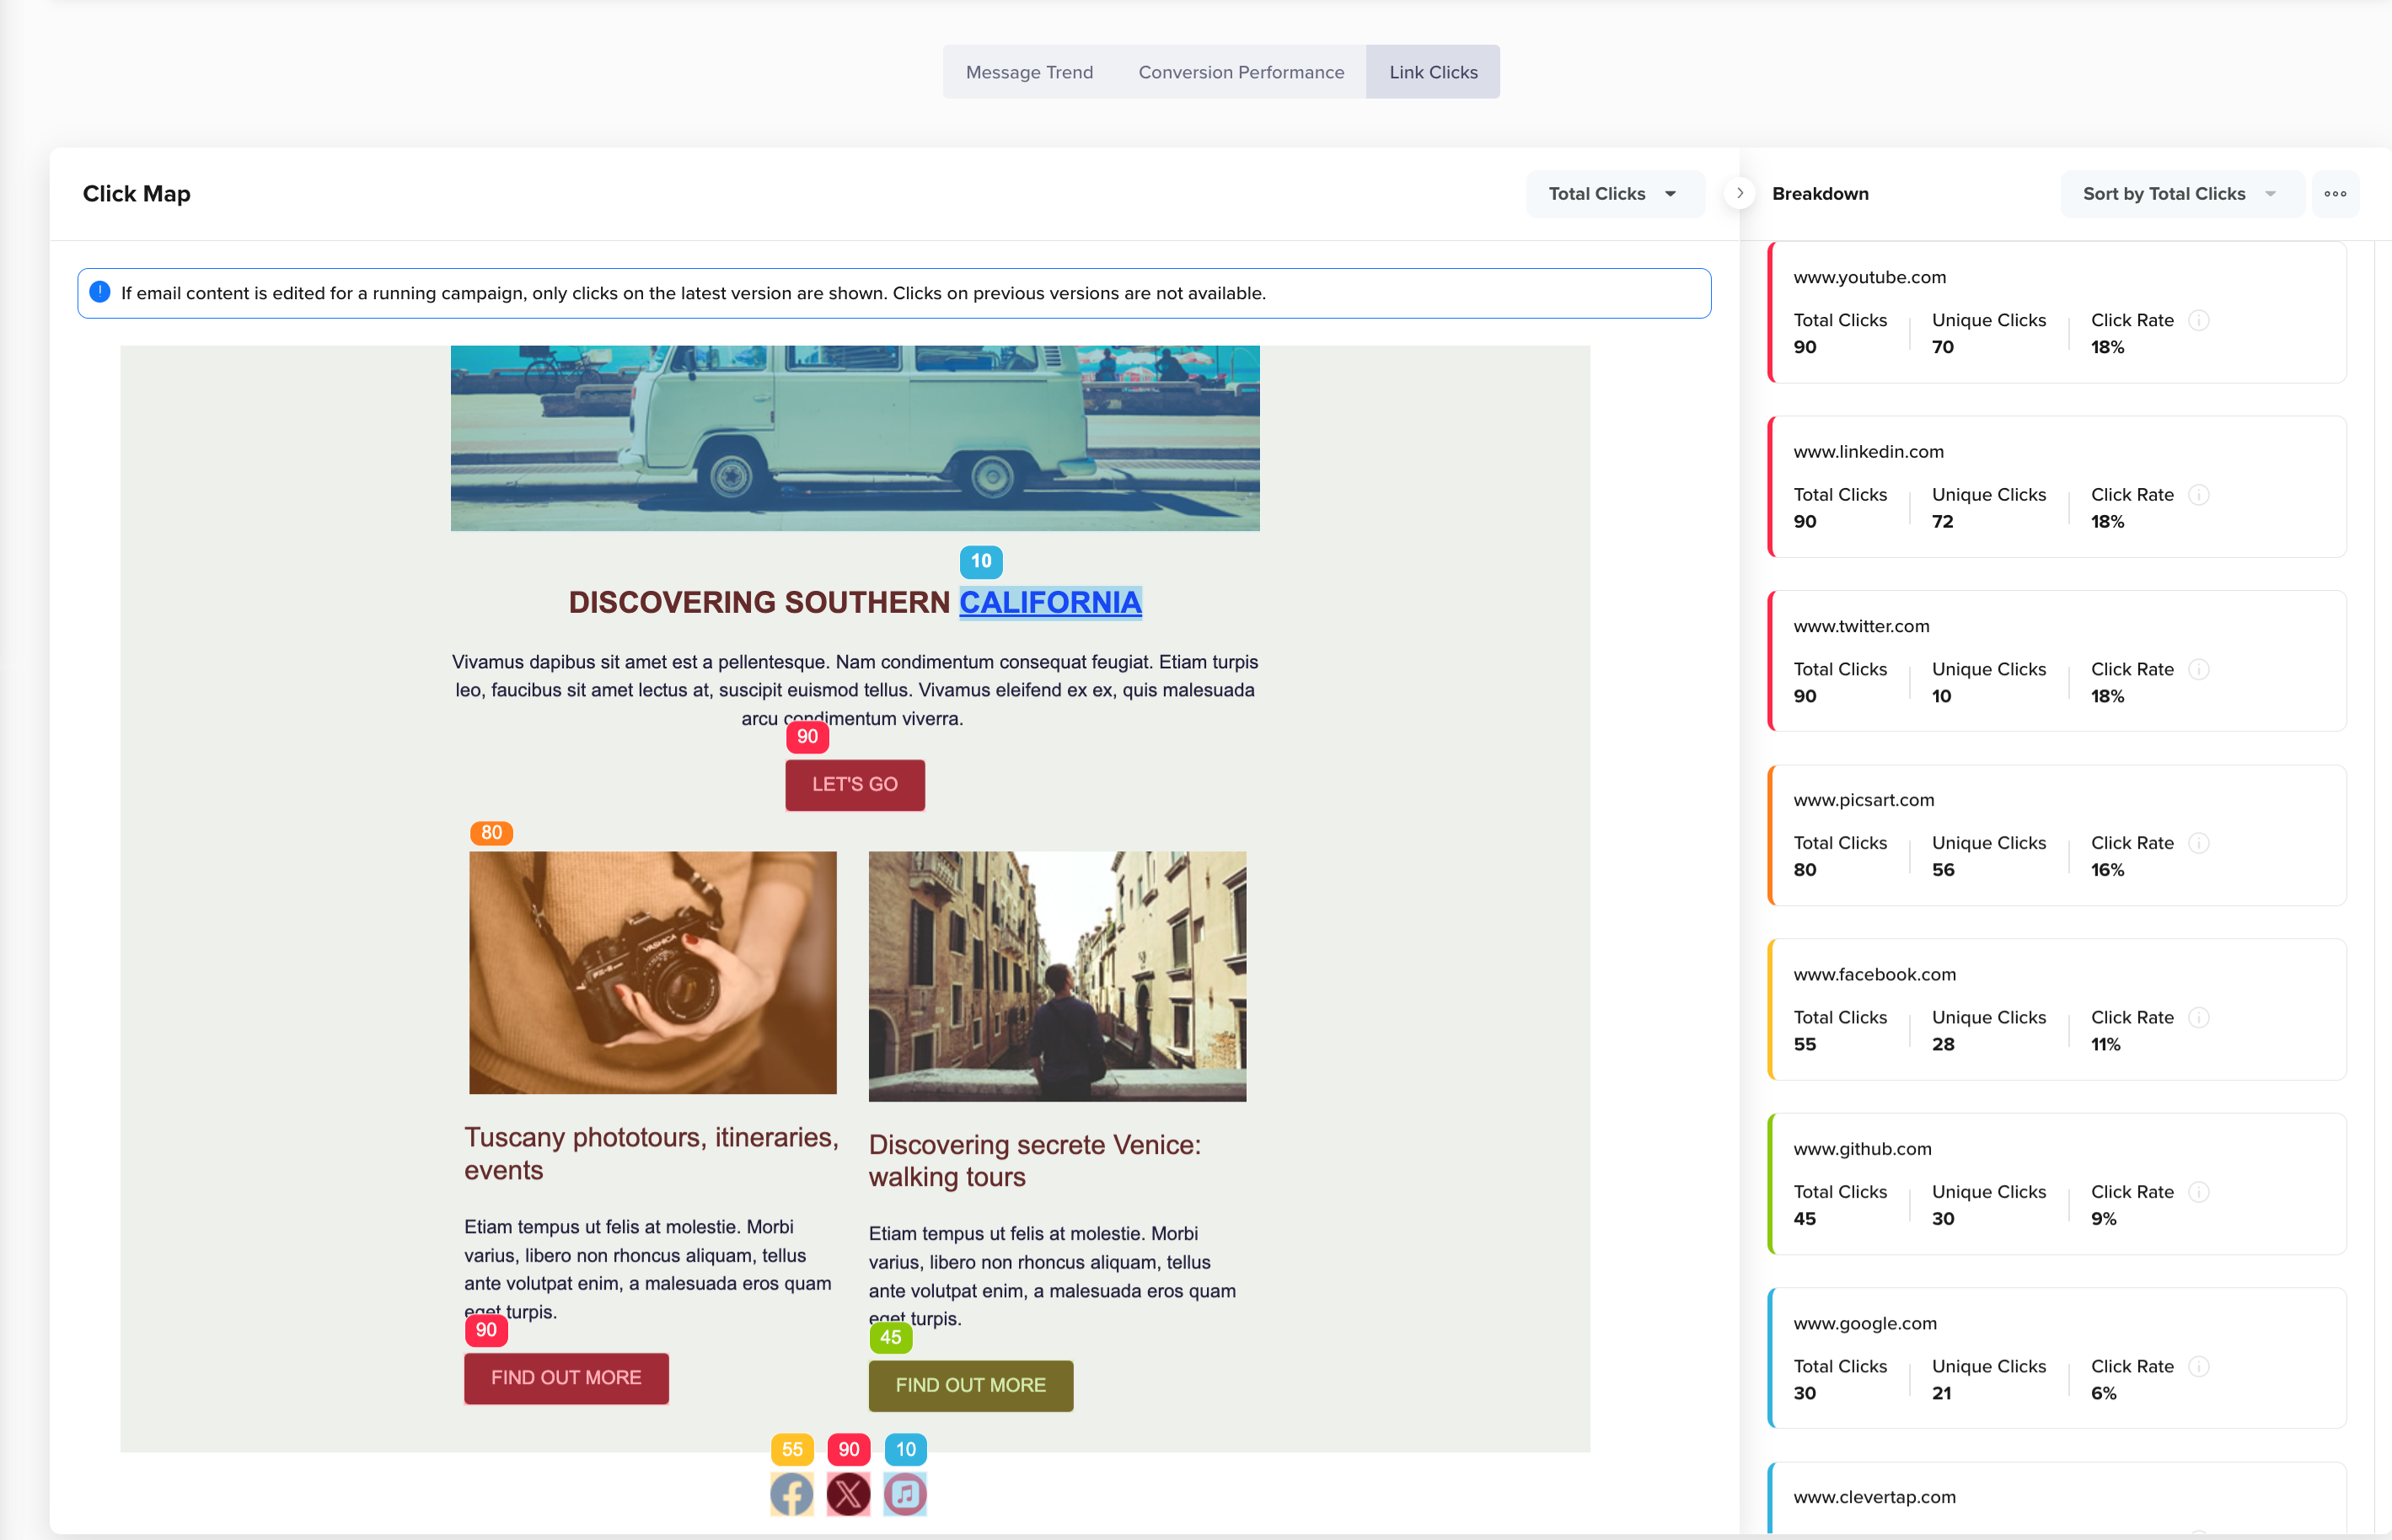Click the olive green FIND OUT MORE button
The height and width of the screenshot is (1540, 2392).
(x=970, y=1385)
